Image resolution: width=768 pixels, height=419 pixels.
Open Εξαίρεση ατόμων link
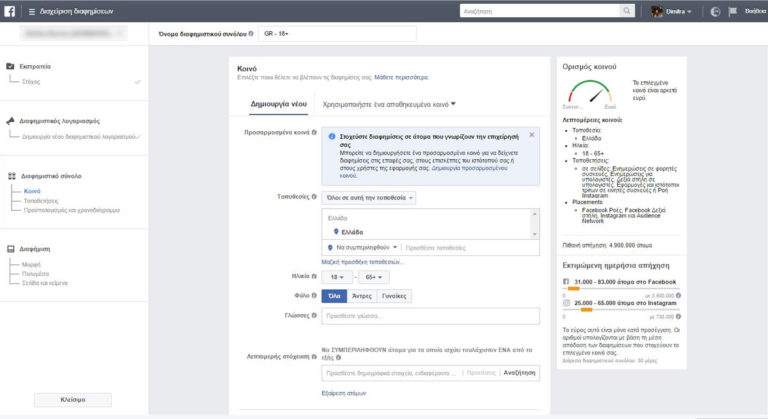point(344,393)
